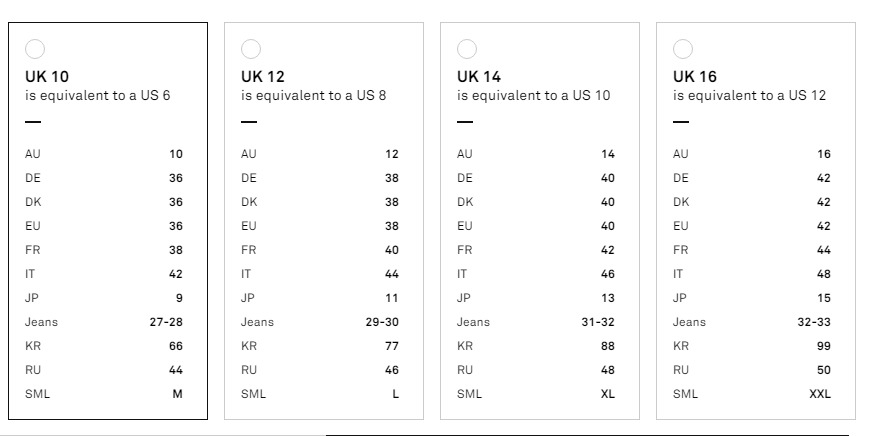Image resolution: width=871 pixels, height=436 pixels.
Task: Click the "equivalent to a US 10" text
Action: pos(533,96)
